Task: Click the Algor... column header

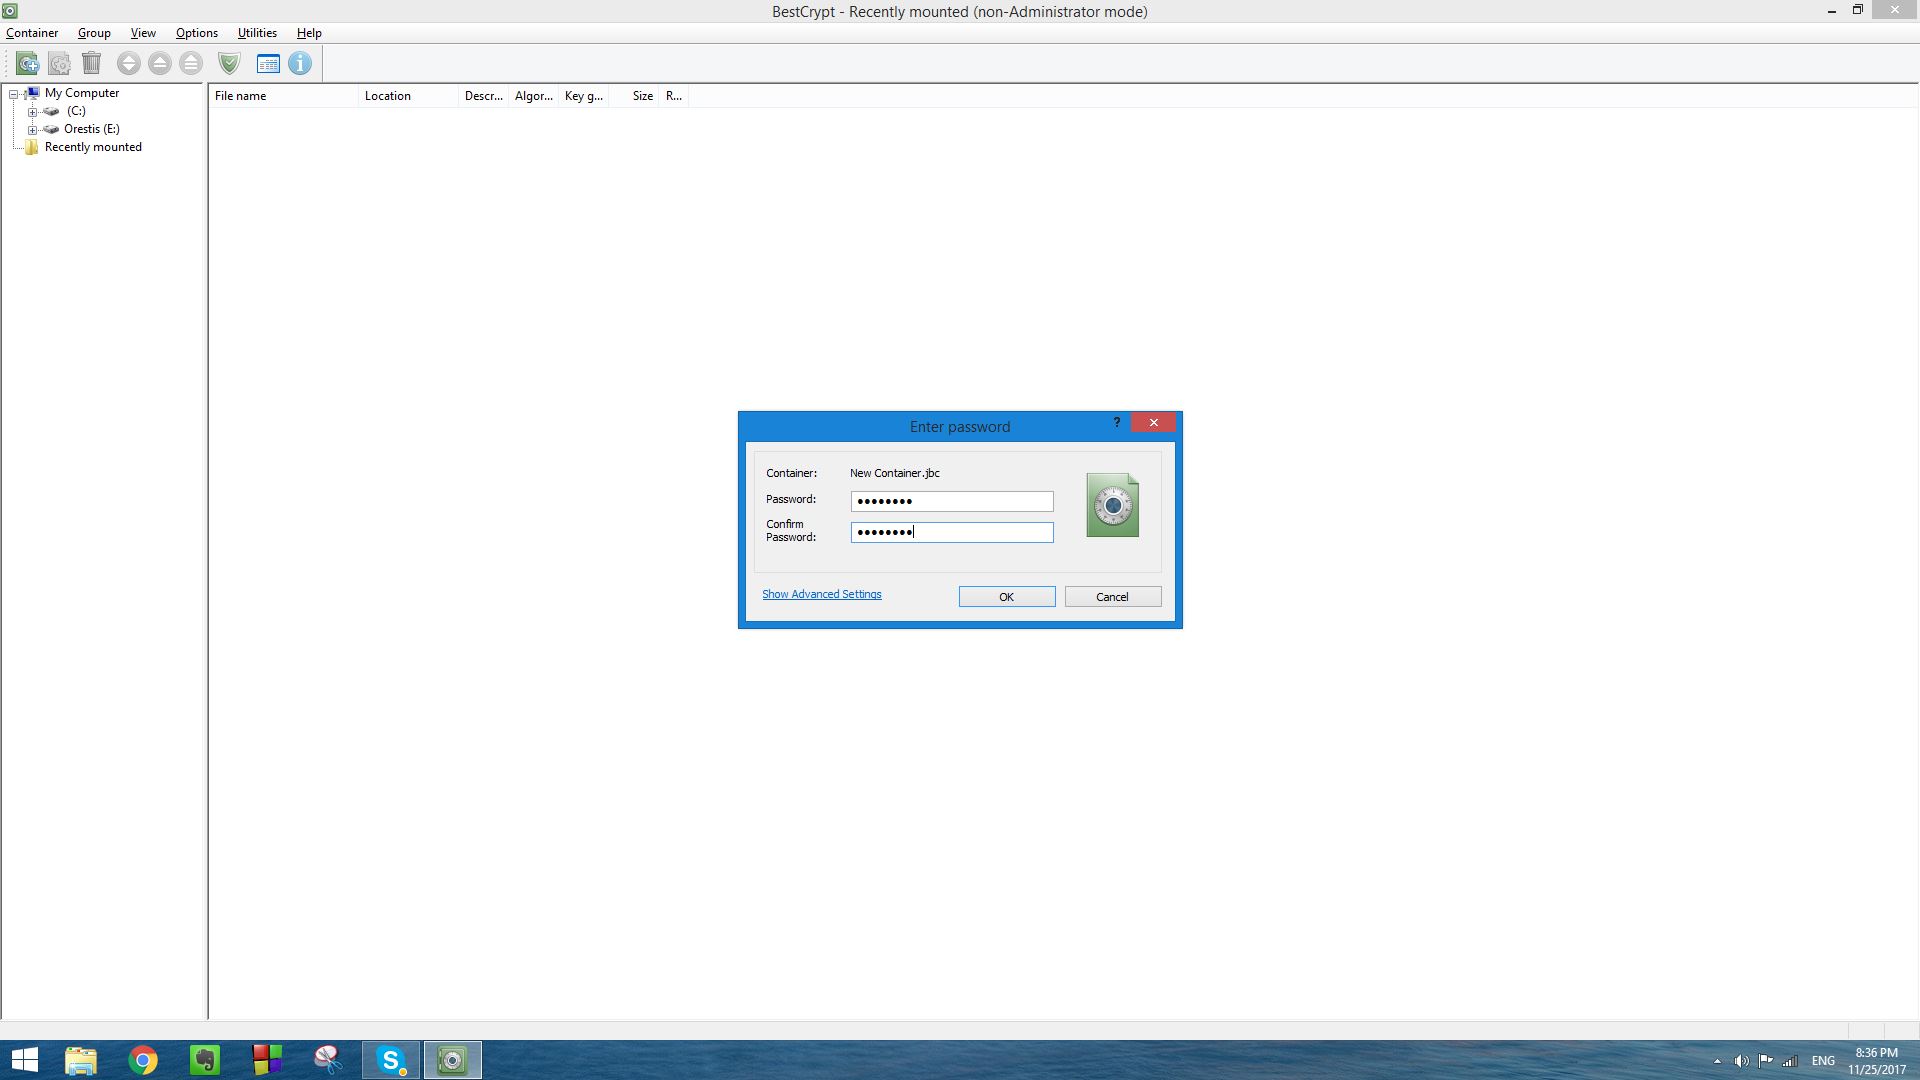Action: 534,96
